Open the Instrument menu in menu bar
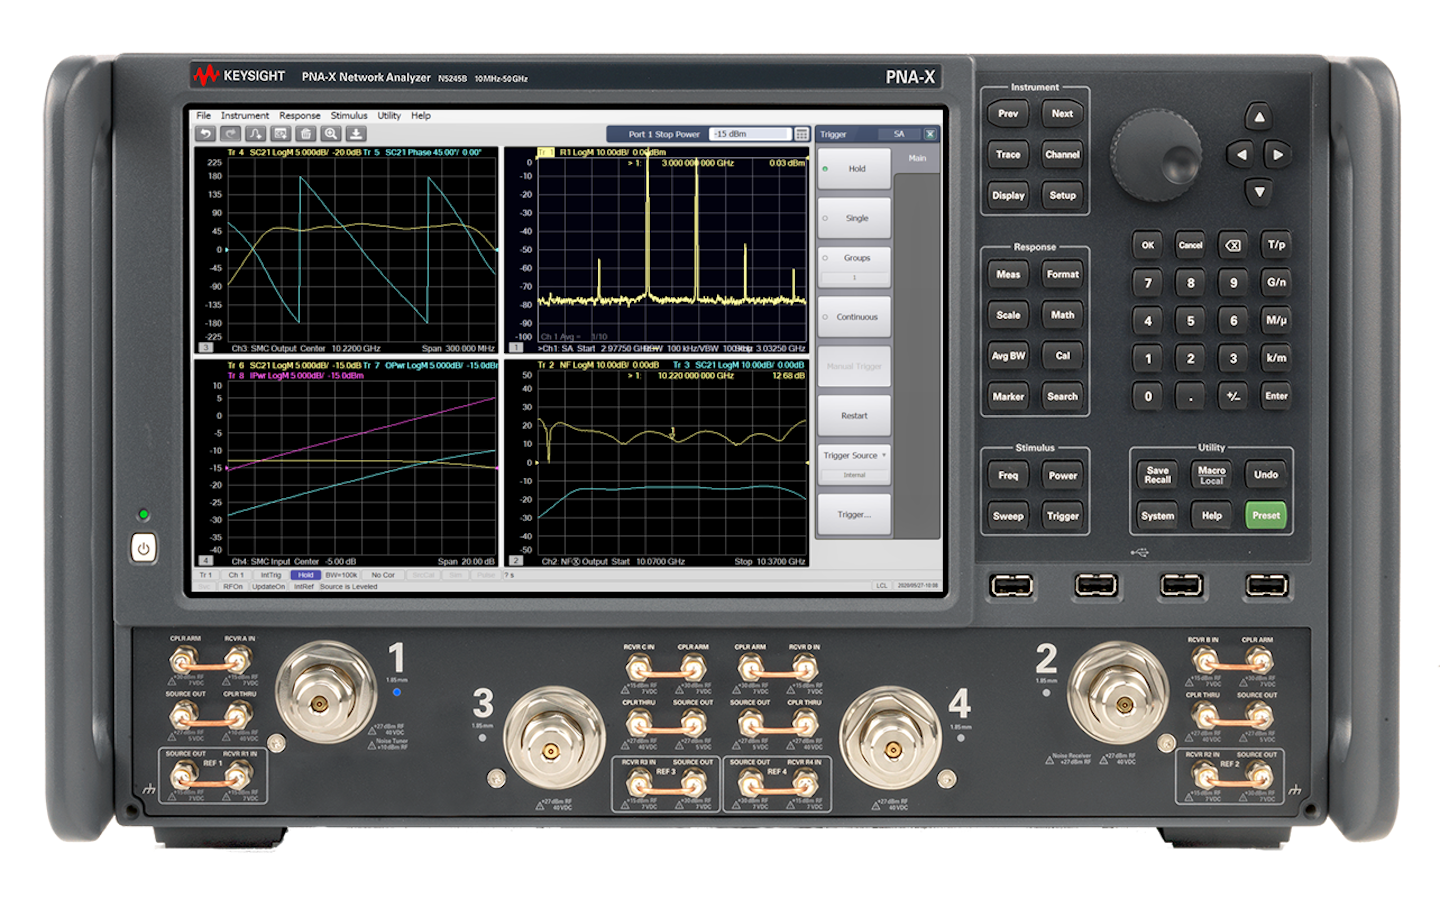This screenshot has height=899, width=1440. coord(245,116)
